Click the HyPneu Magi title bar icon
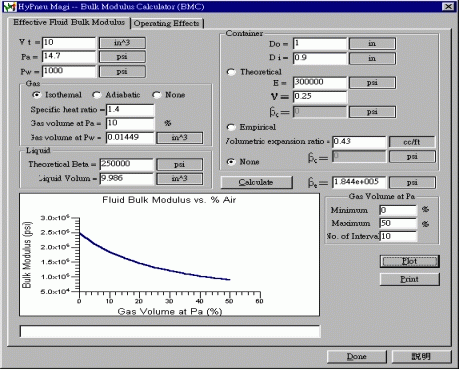The image size is (459, 370). click(x=9, y=7)
